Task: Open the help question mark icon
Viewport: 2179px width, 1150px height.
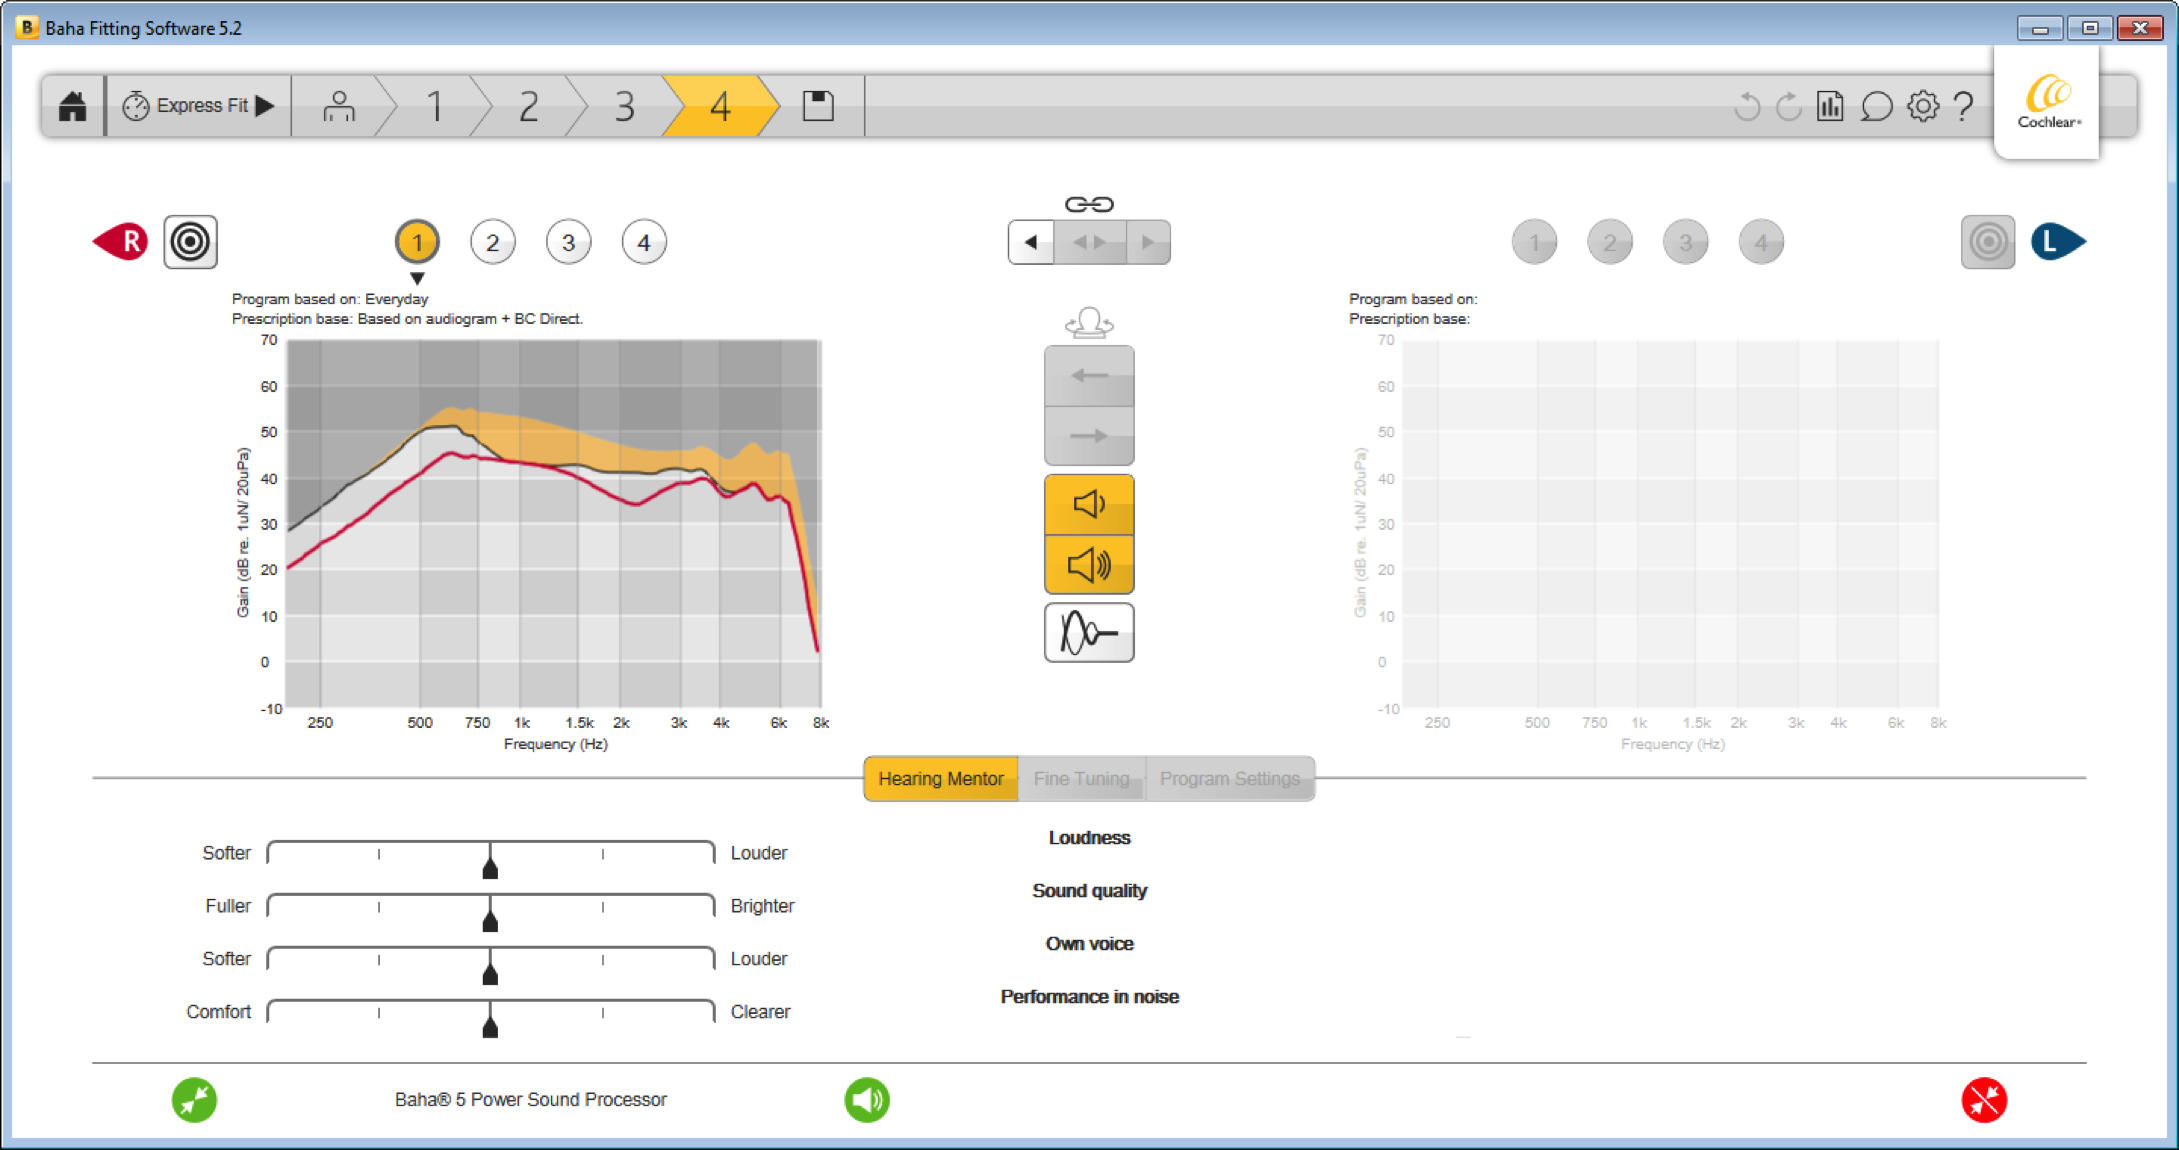Action: pyautogui.click(x=1964, y=106)
